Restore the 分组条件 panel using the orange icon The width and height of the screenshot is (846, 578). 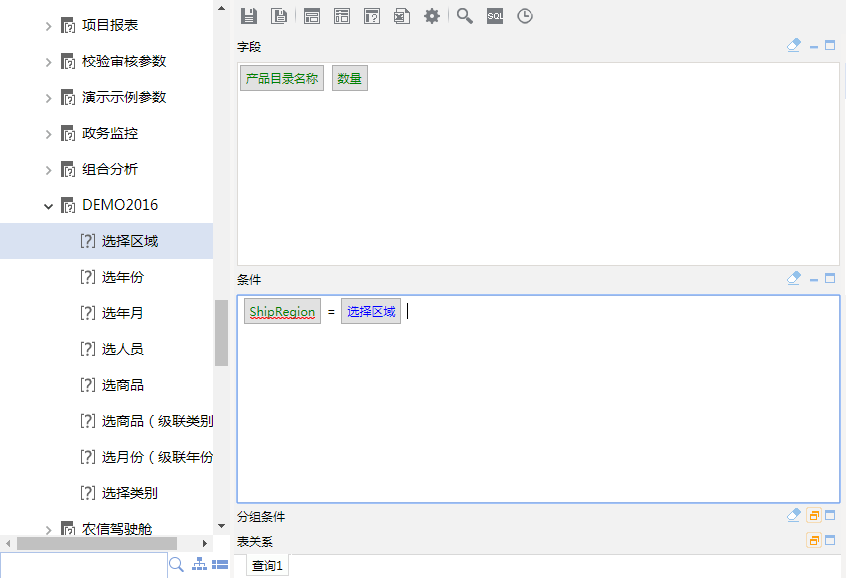814,516
